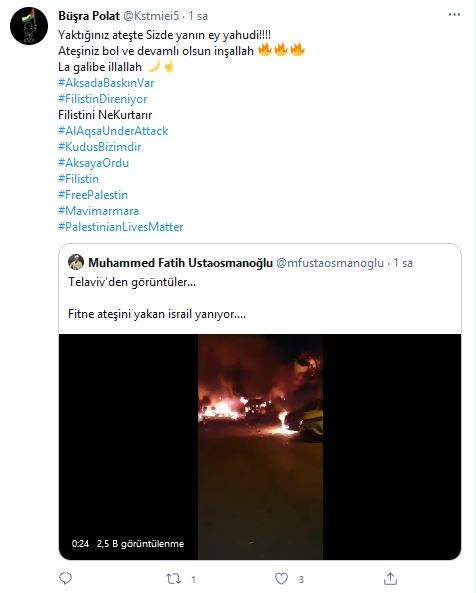Open hashtag #KudusBizimdir
476x593 pixels.
(100, 147)
